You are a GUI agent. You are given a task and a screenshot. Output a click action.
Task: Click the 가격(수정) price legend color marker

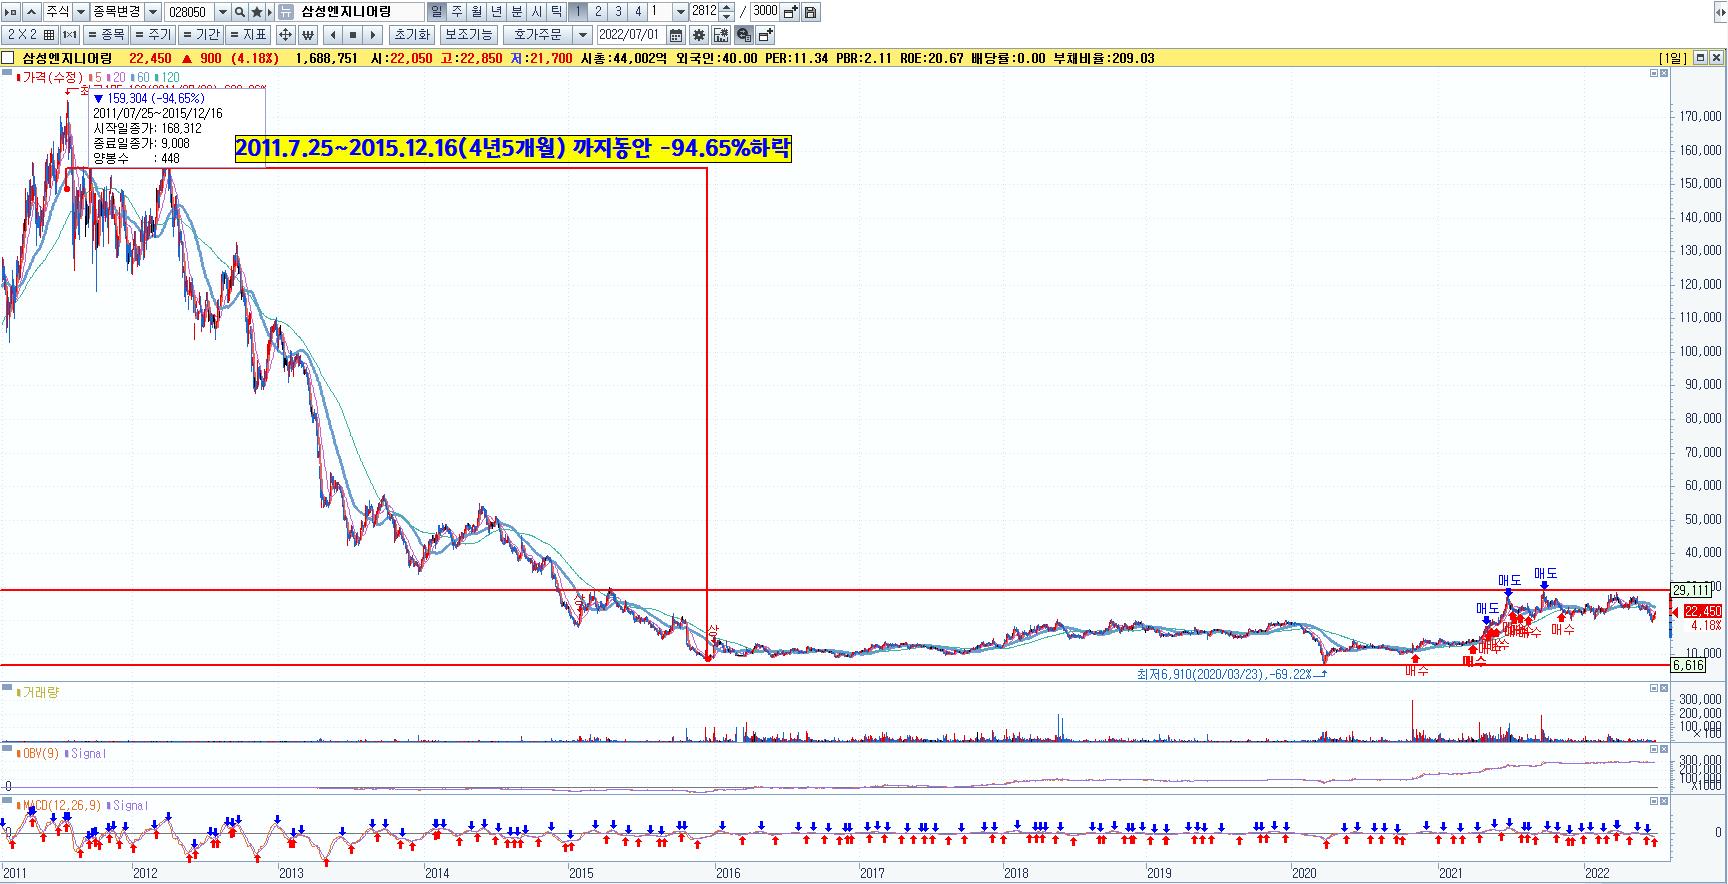(17, 77)
